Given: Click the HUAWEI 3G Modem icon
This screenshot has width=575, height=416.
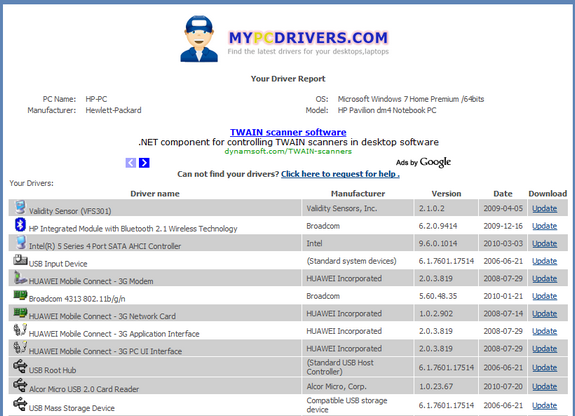Looking at the screenshot, I should point(20,277).
